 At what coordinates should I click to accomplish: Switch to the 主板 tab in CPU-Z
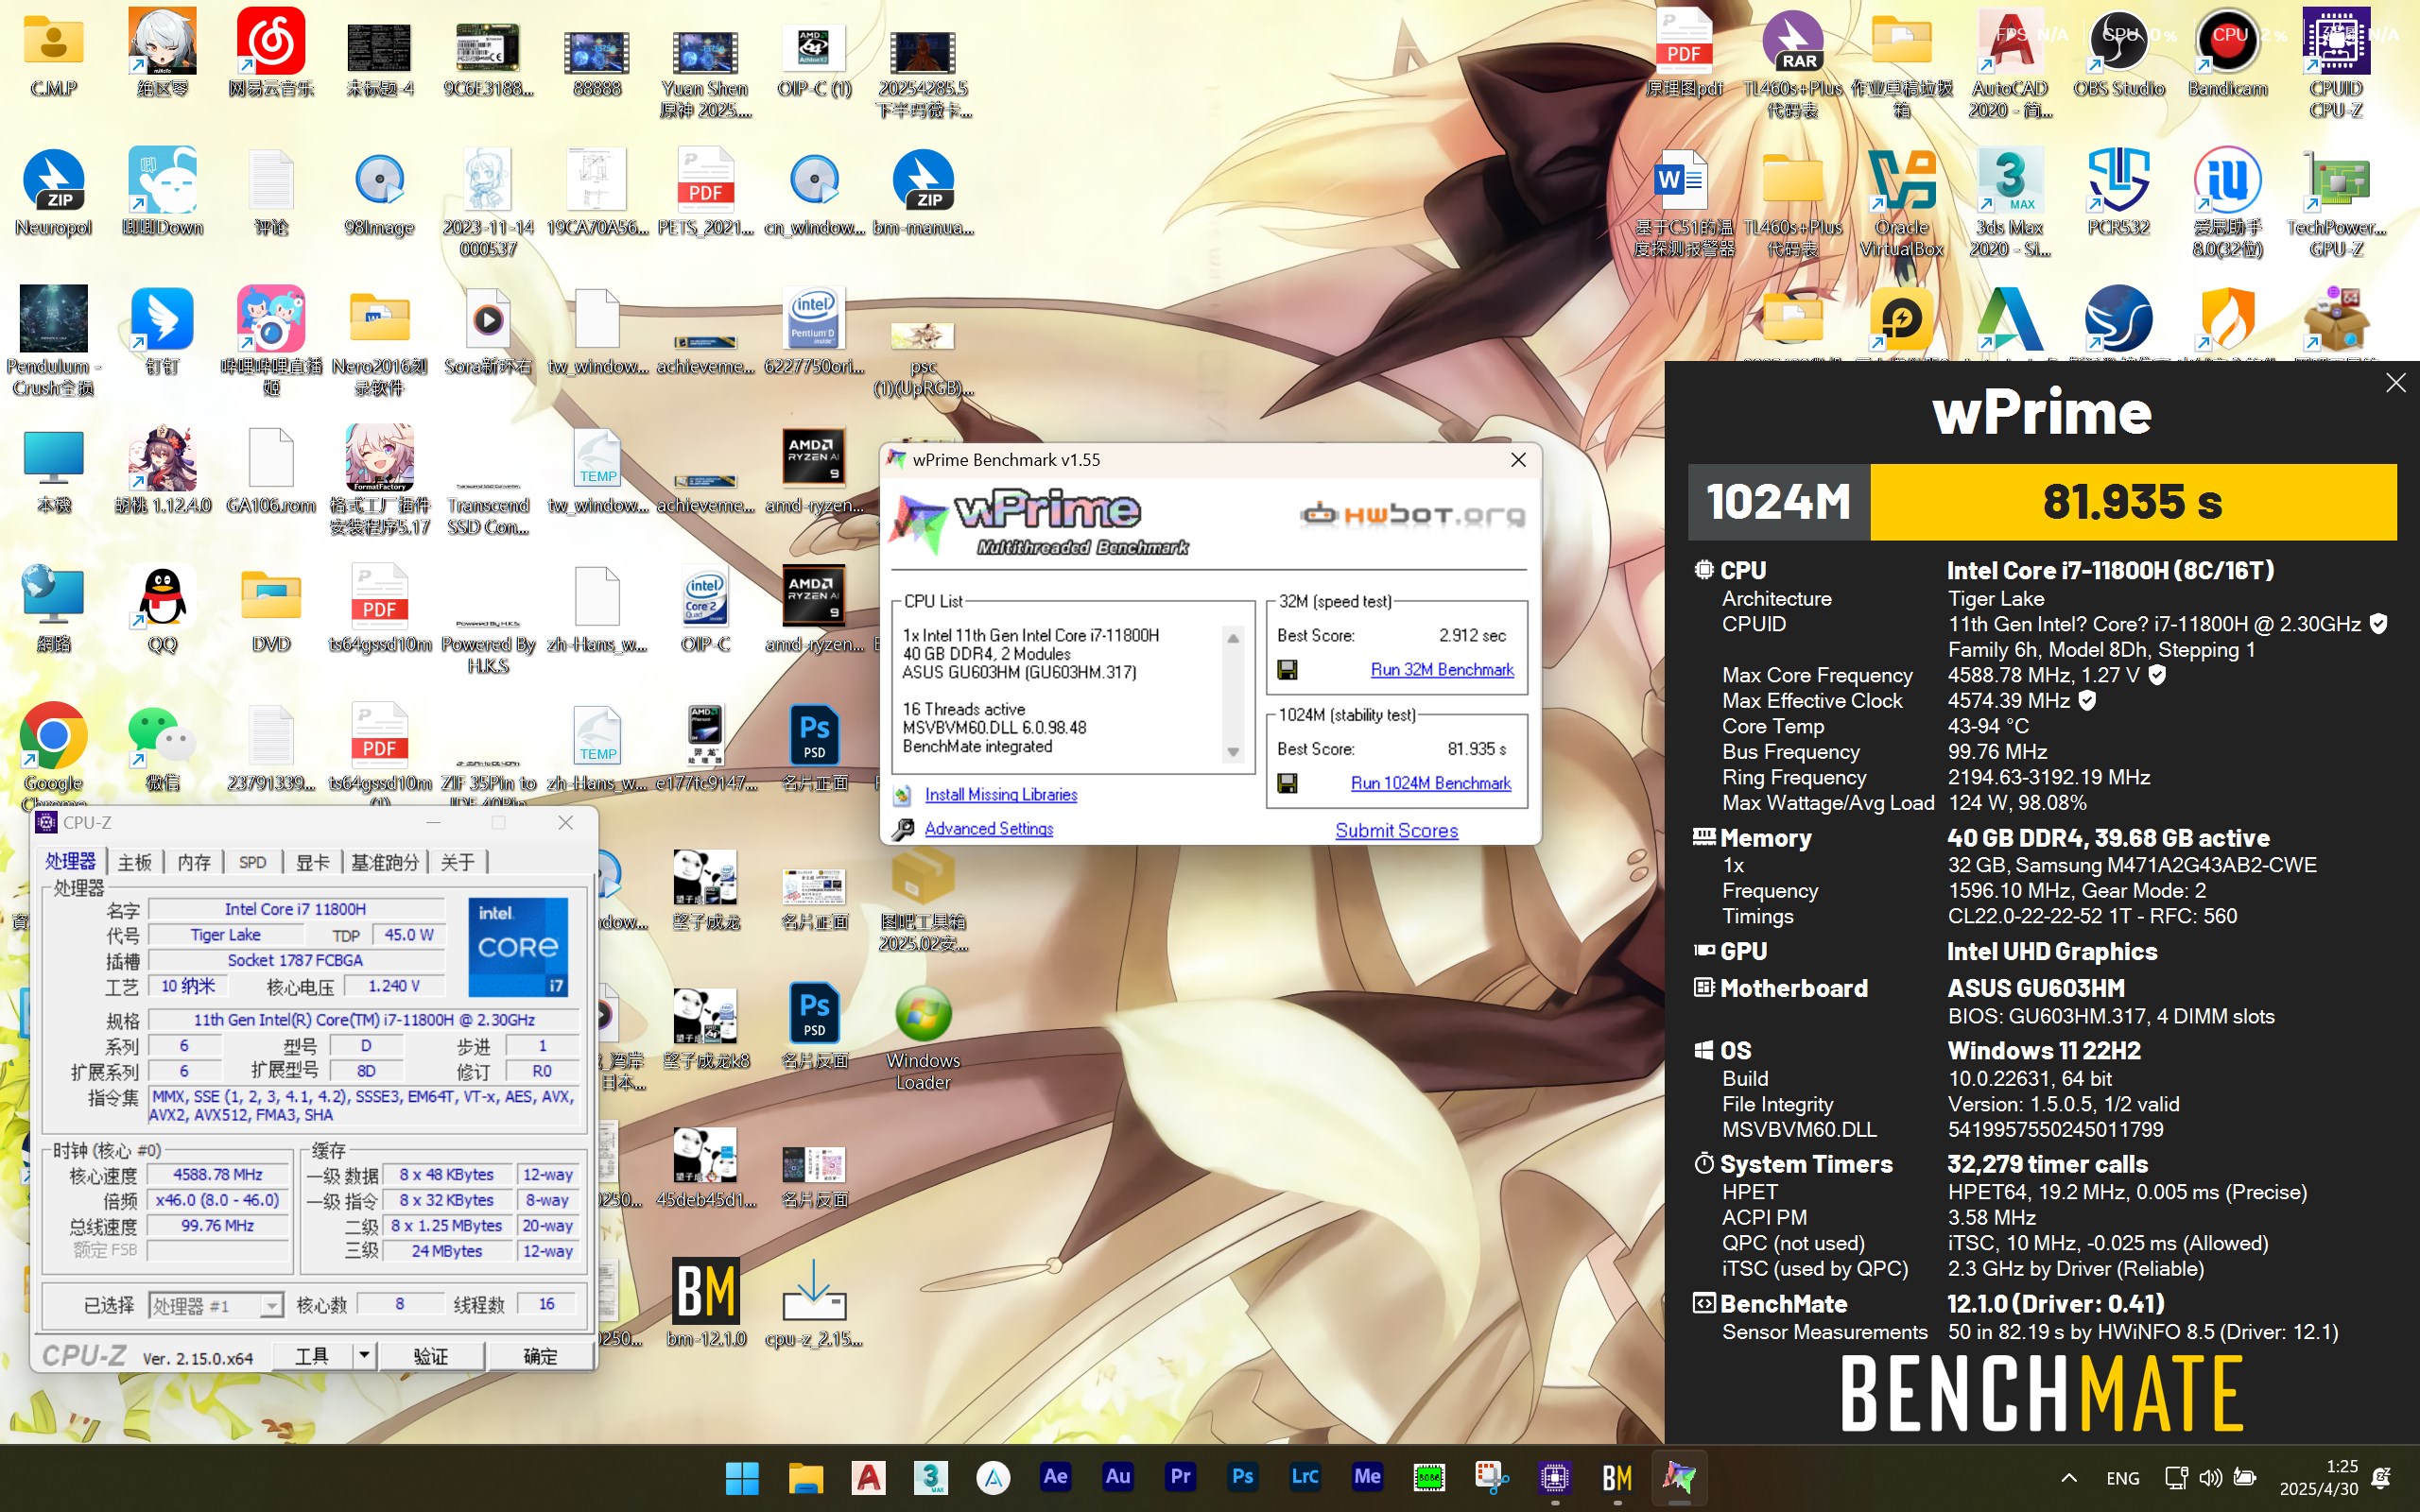pos(134,862)
